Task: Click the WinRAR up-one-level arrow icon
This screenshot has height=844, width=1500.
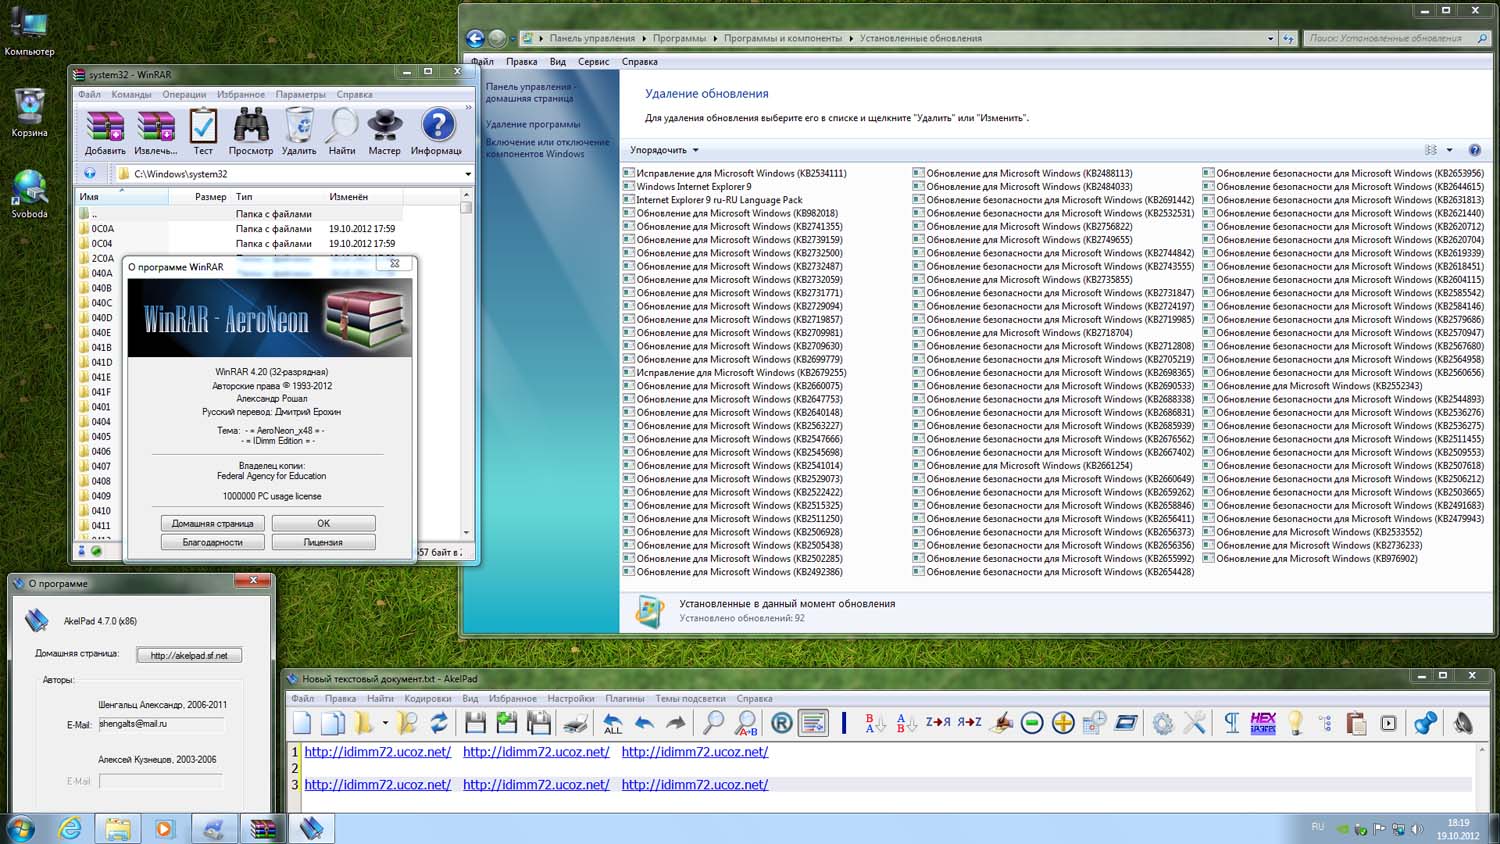Action: [x=90, y=174]
